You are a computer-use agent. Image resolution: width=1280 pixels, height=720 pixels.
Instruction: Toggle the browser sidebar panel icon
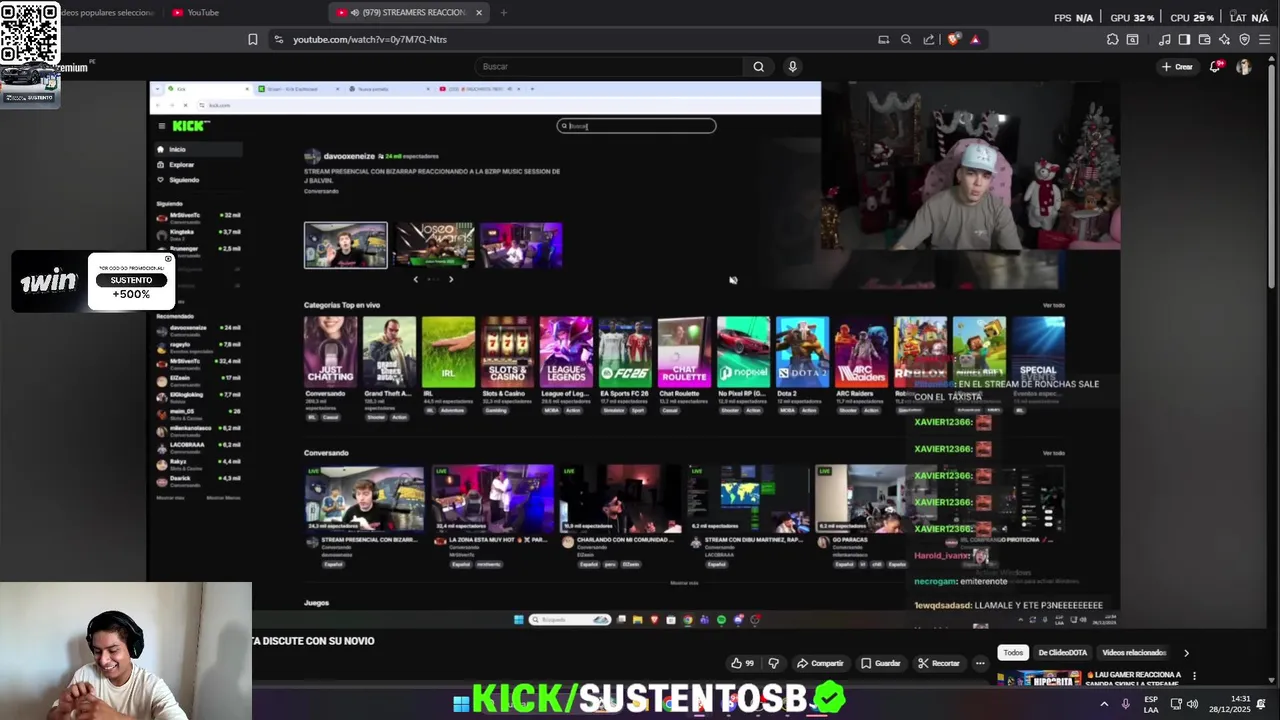1184,39
